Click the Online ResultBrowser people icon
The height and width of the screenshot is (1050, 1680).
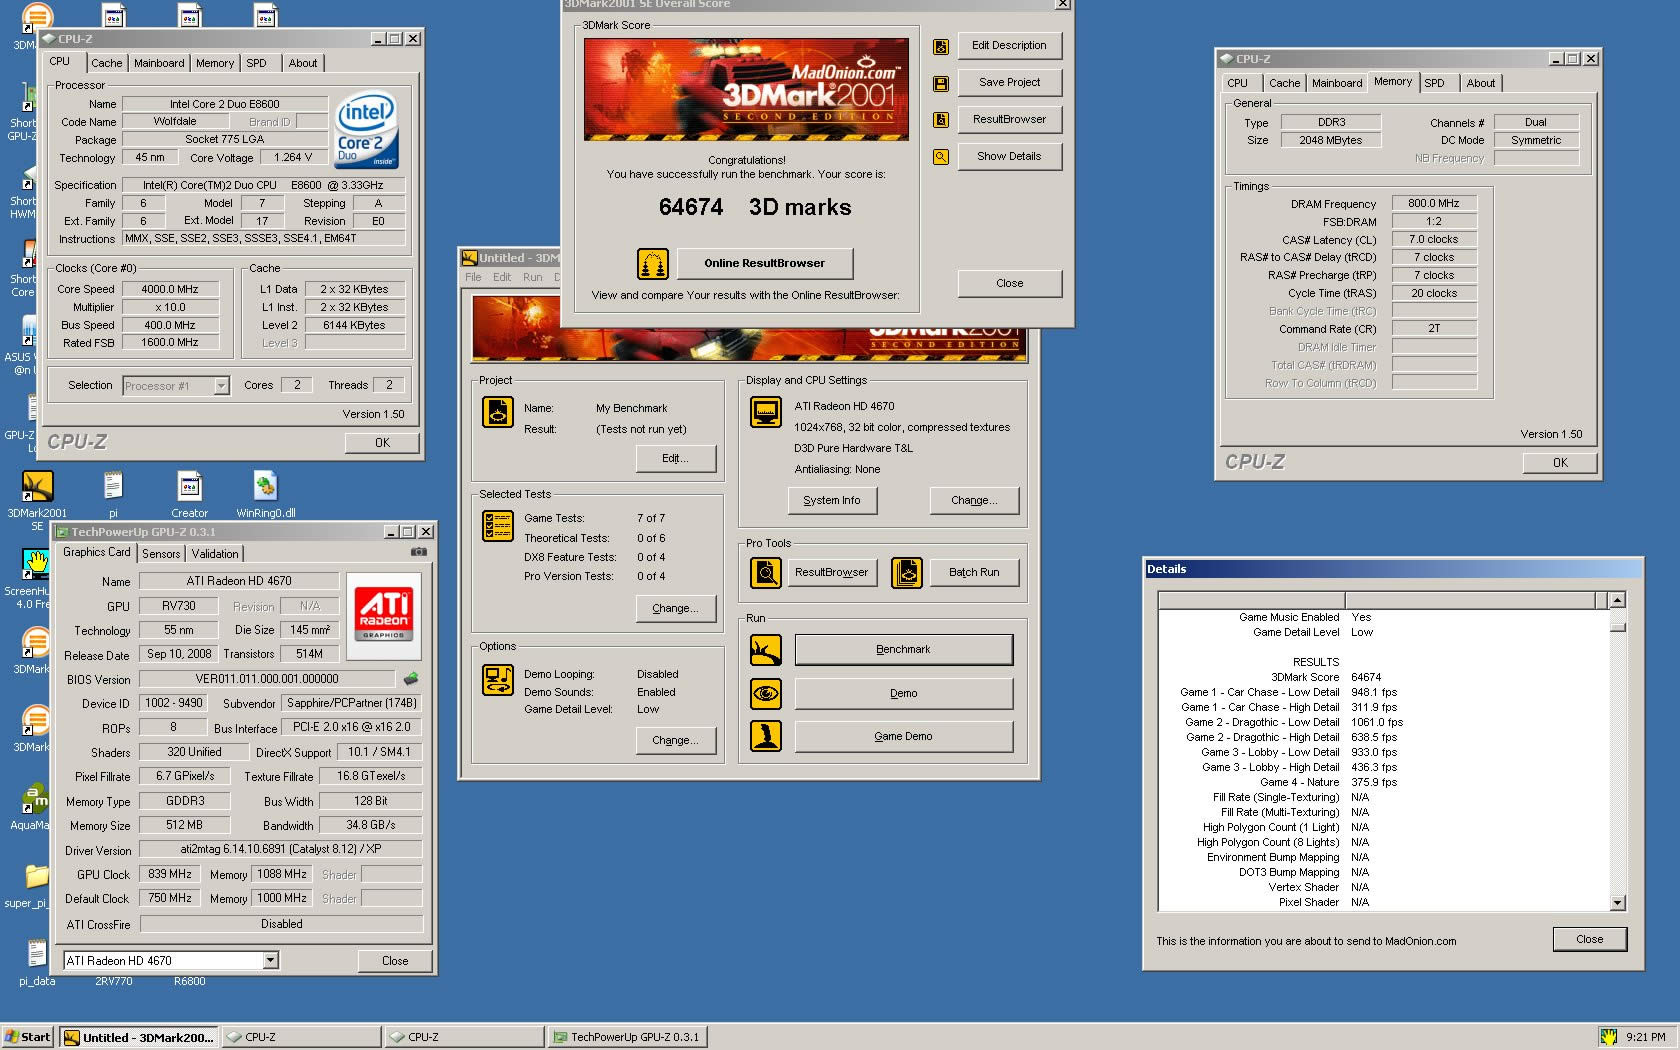653,264
